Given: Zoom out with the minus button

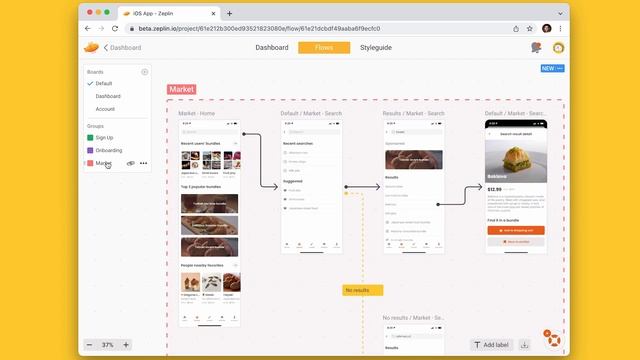Looking at the screenshot, I should tap(89, 345).
